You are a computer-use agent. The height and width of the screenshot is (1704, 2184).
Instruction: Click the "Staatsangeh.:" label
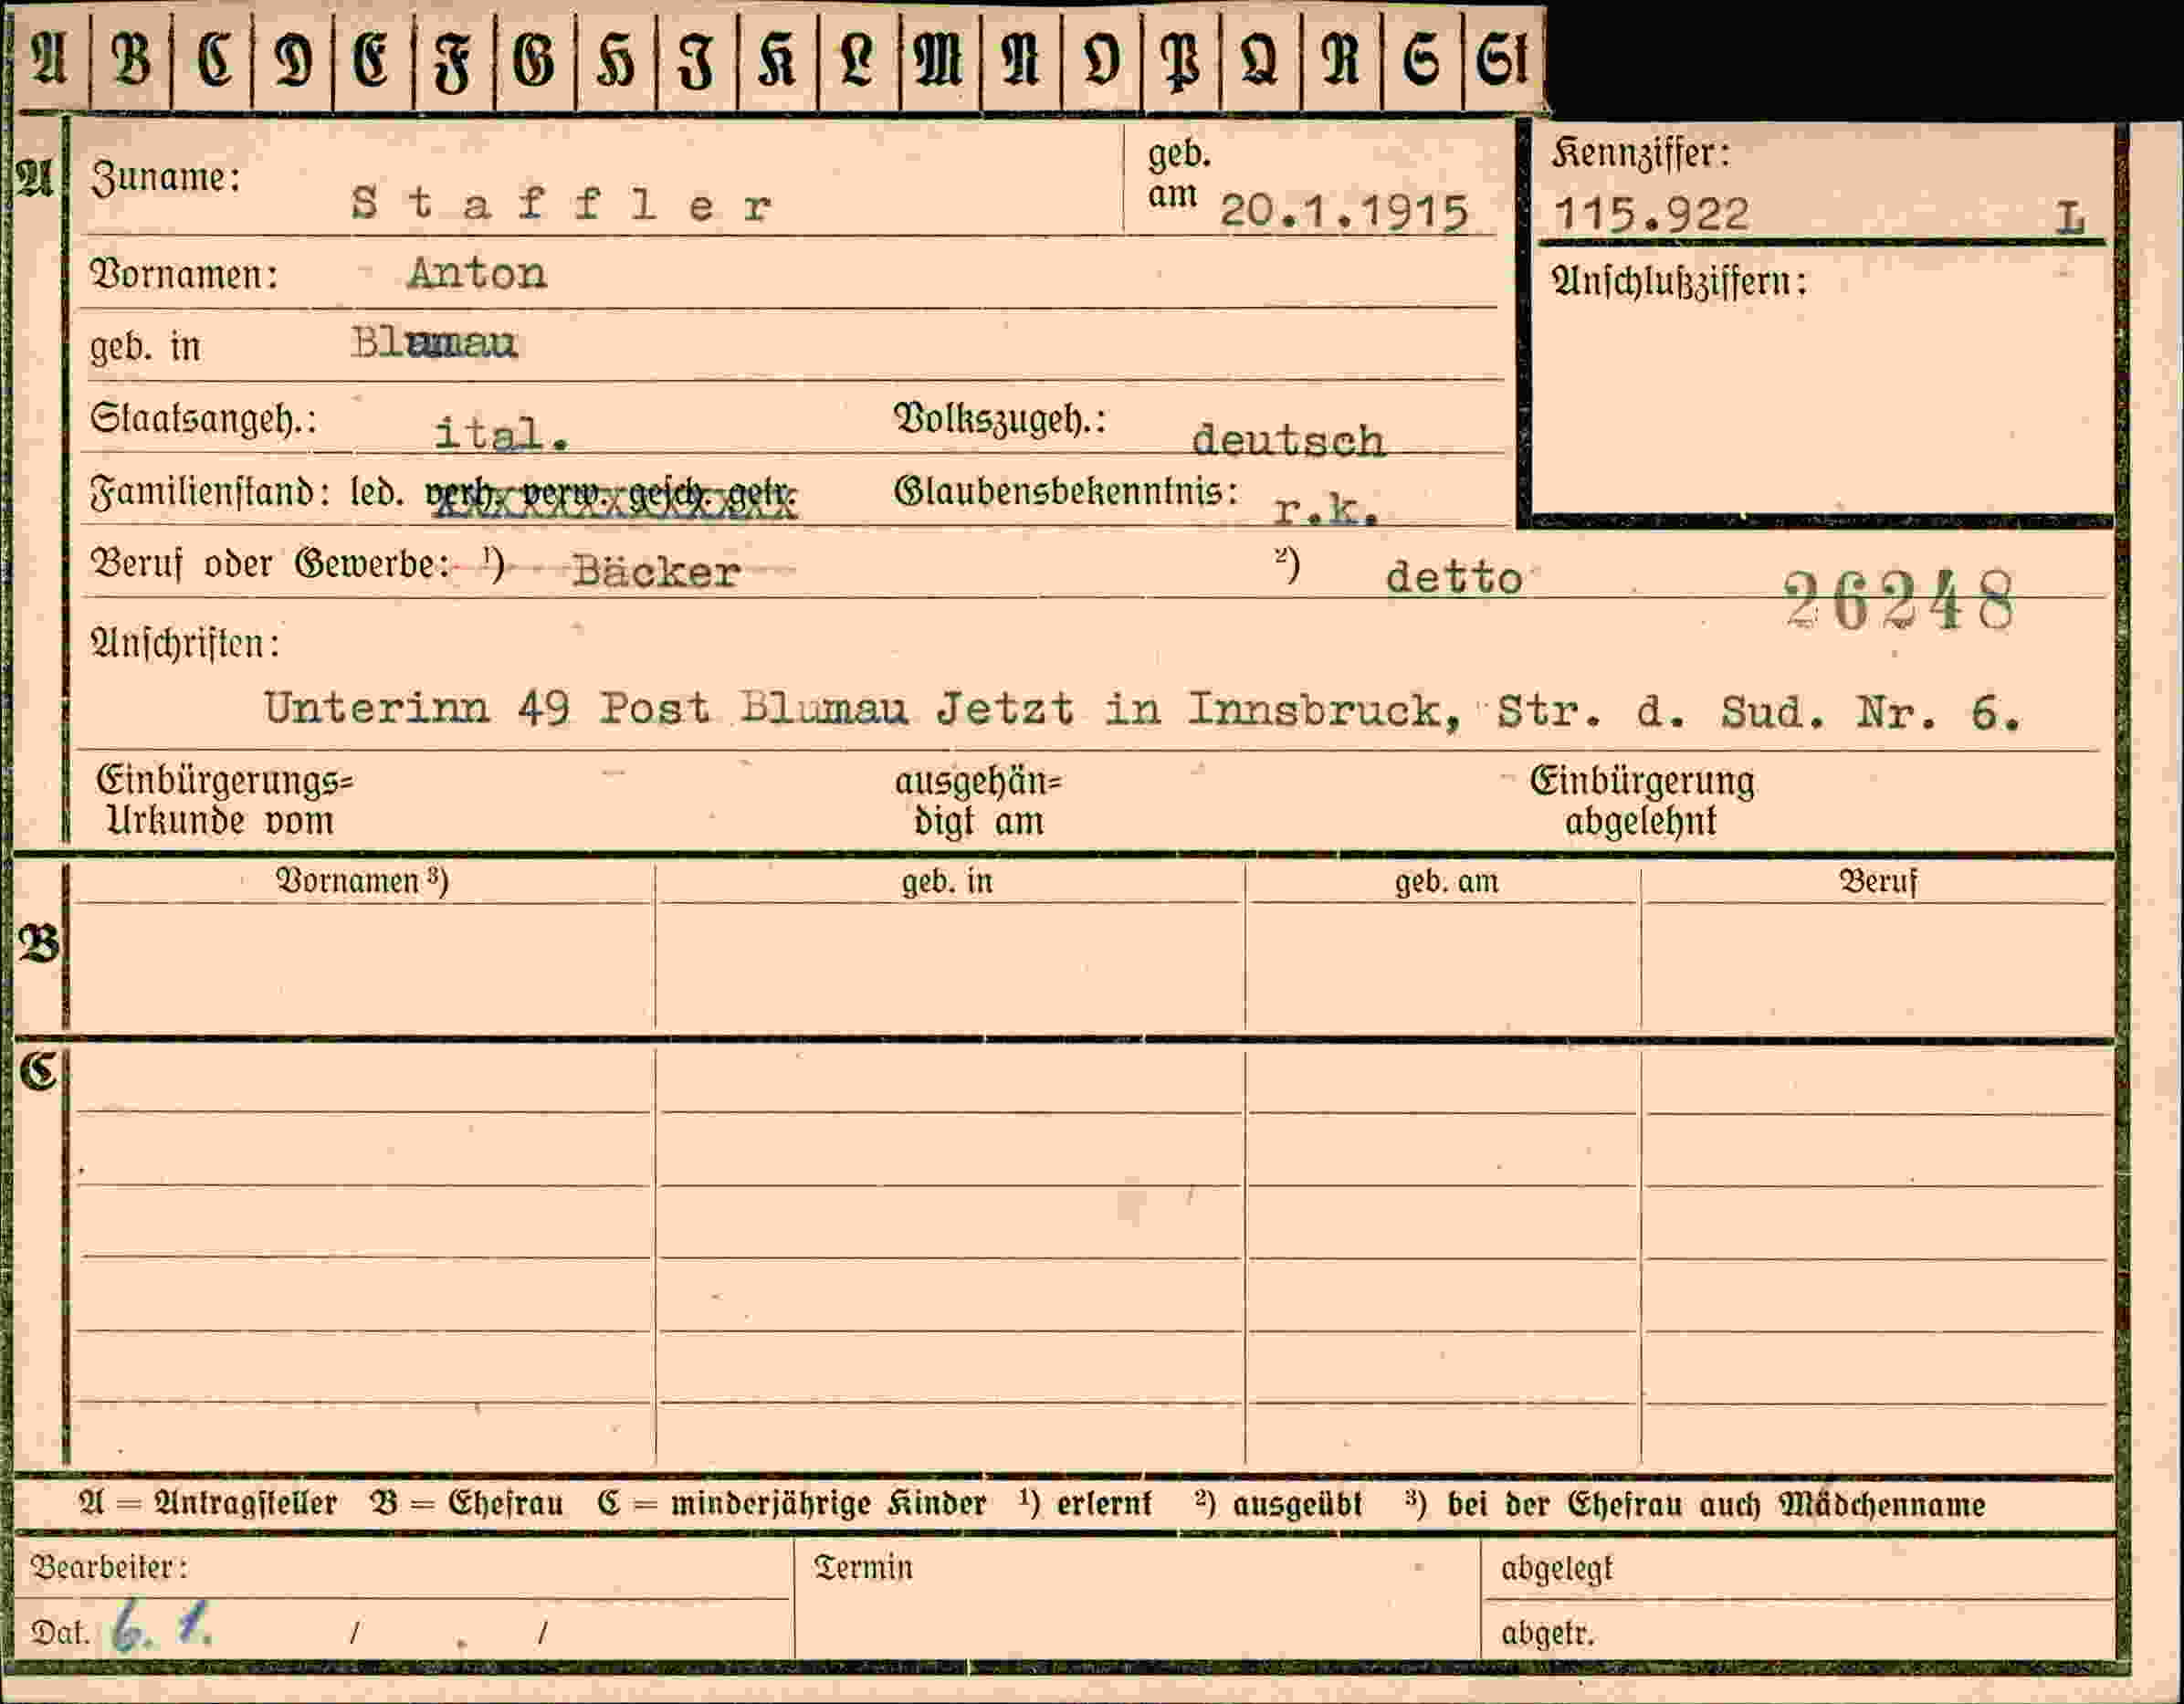[x=204, y=419]
